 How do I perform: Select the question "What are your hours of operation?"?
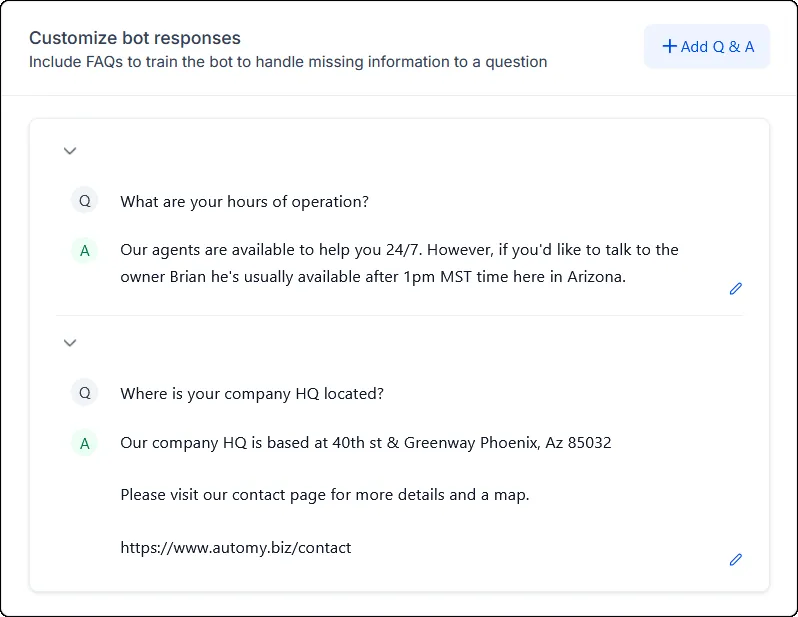[244, 202]
